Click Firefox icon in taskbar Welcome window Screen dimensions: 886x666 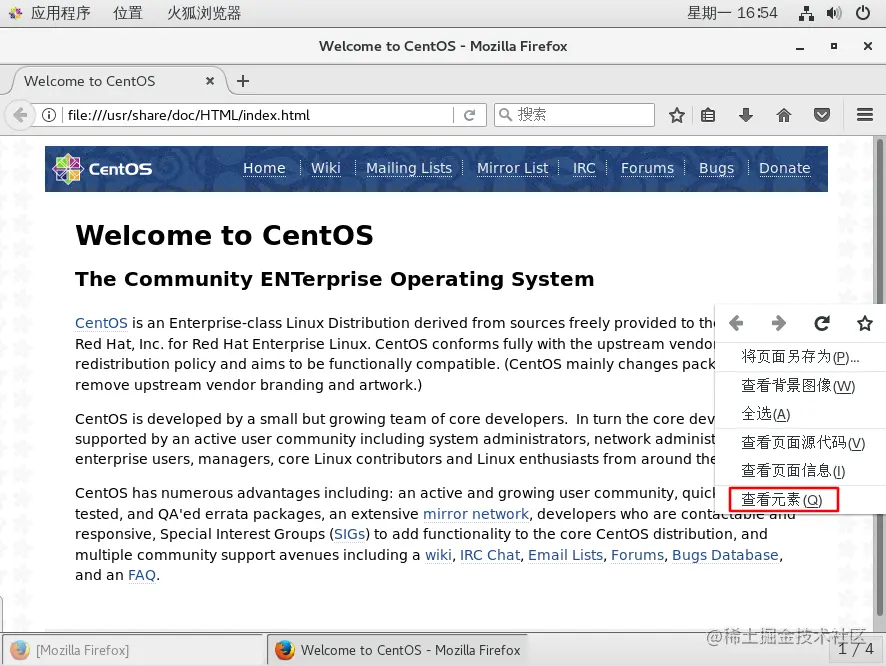coord(285,650)
